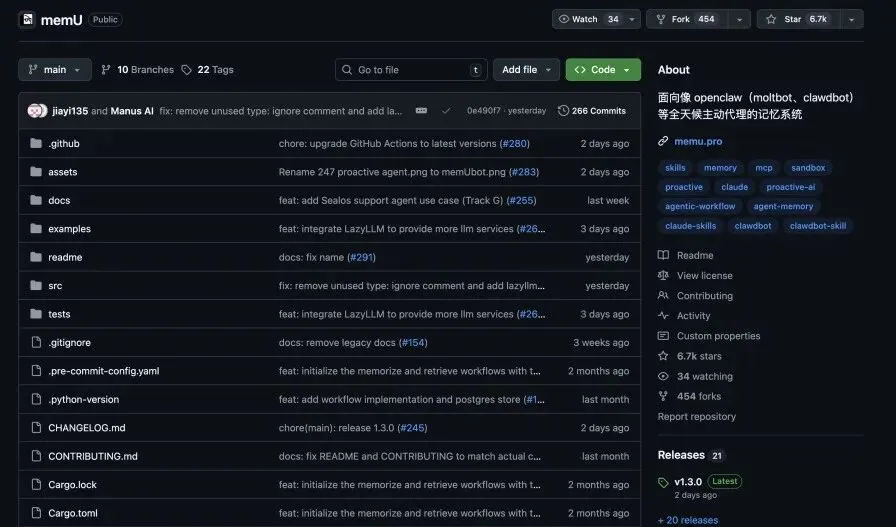Select the agentic-workflow topic tag

(x=700, y=206)
